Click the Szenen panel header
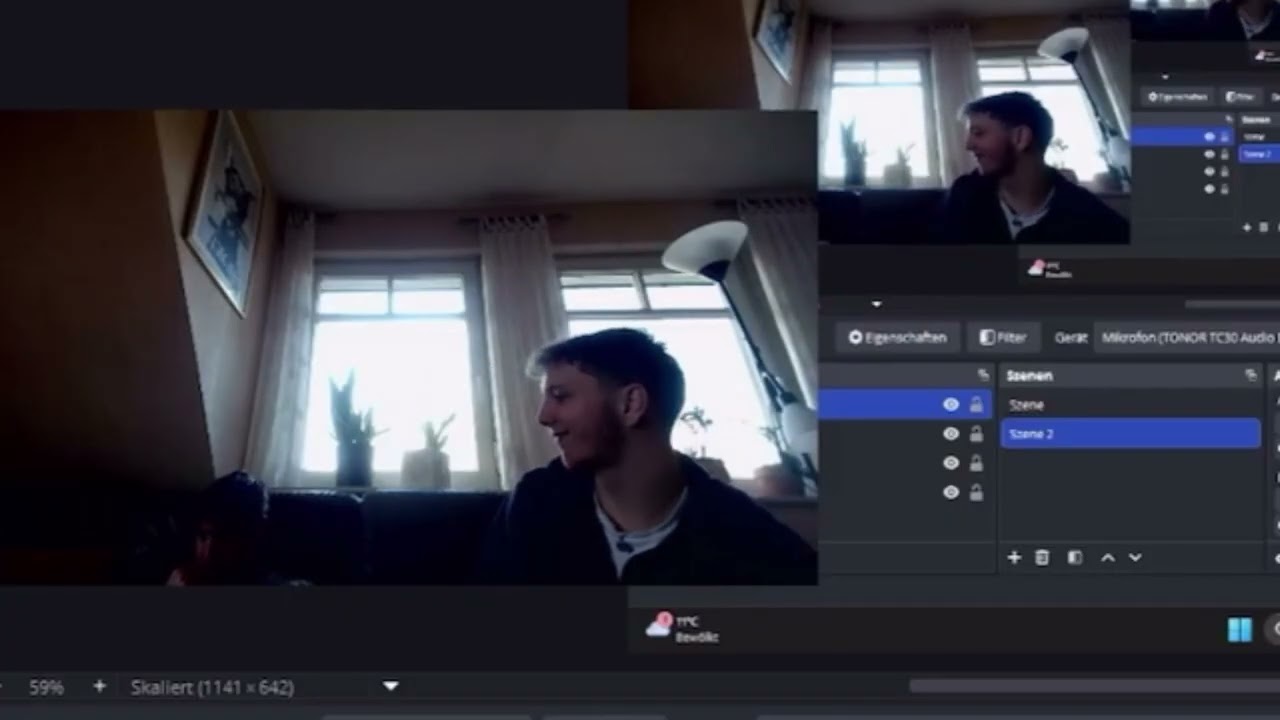This screenshot has width=1280, height=720. pyautogui.click(x=1130, y=375)
